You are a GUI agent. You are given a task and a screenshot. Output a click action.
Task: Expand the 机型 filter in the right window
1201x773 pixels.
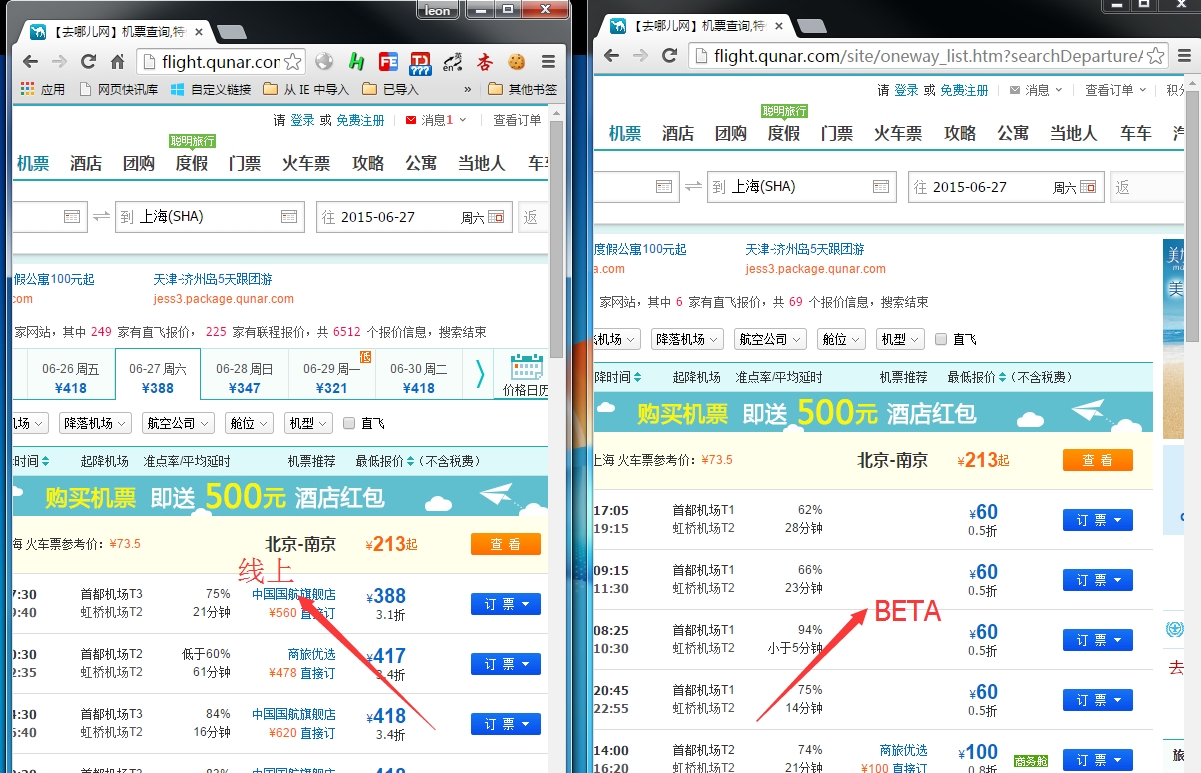pos(900,339)
